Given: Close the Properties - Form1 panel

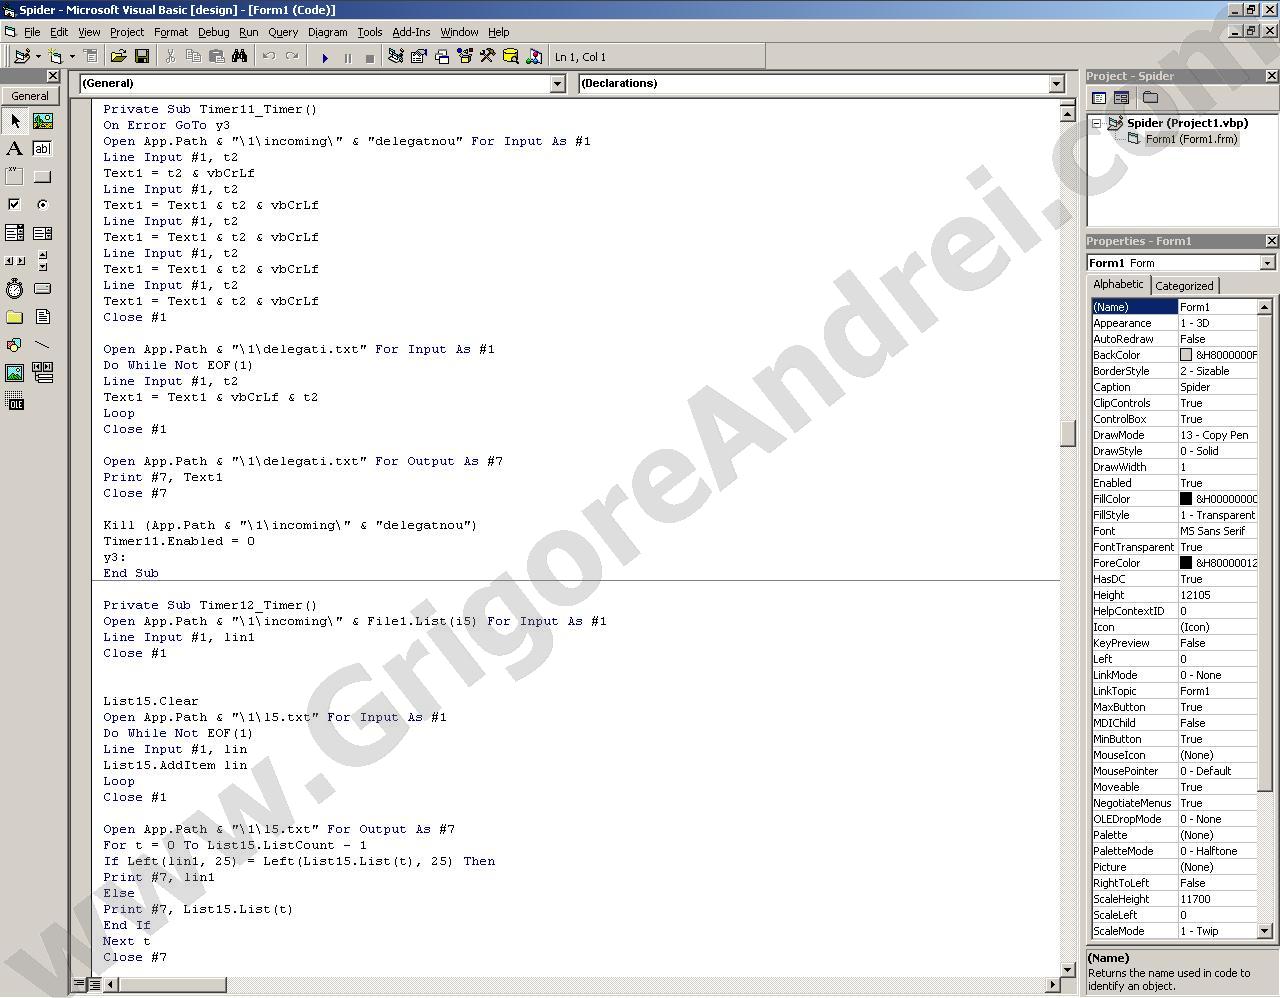Looking at the screenshot, I should click(1272, 241).
